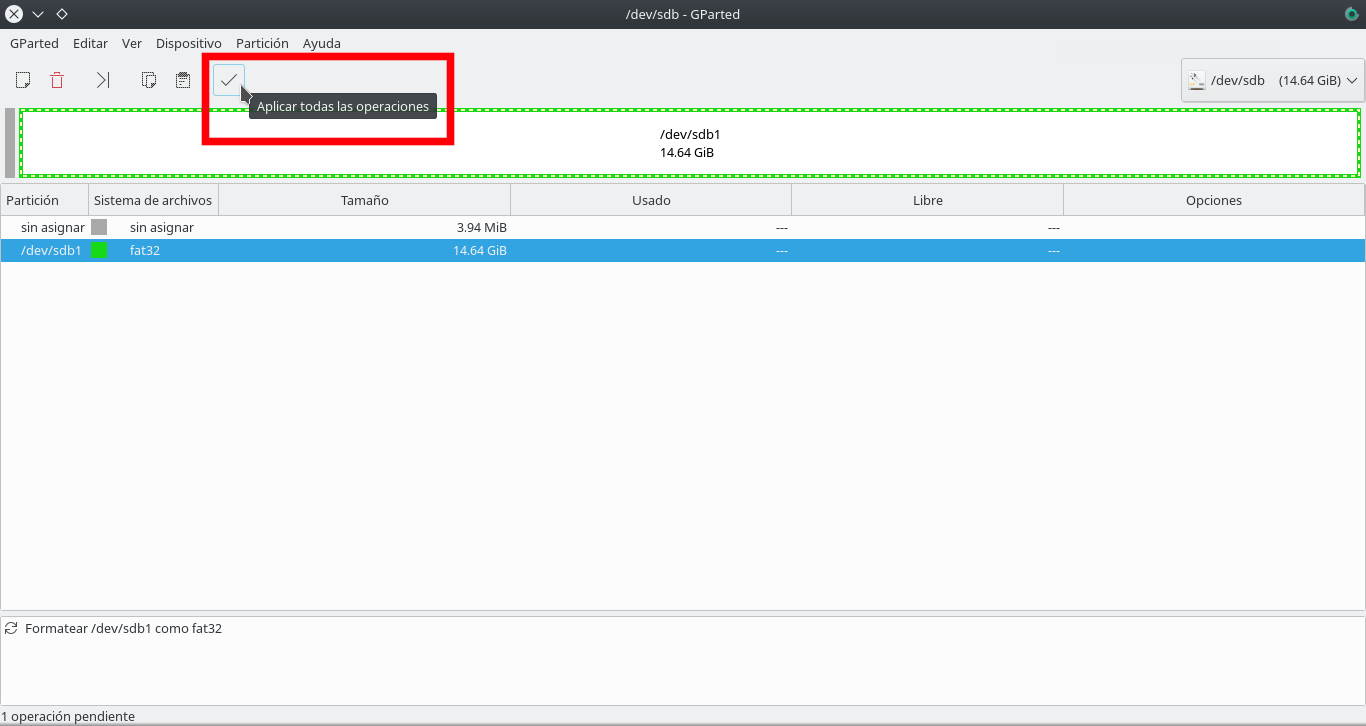Click the Libre column header
The image size is (1366, 726).
pyautogui.click(x=928, y=200)
